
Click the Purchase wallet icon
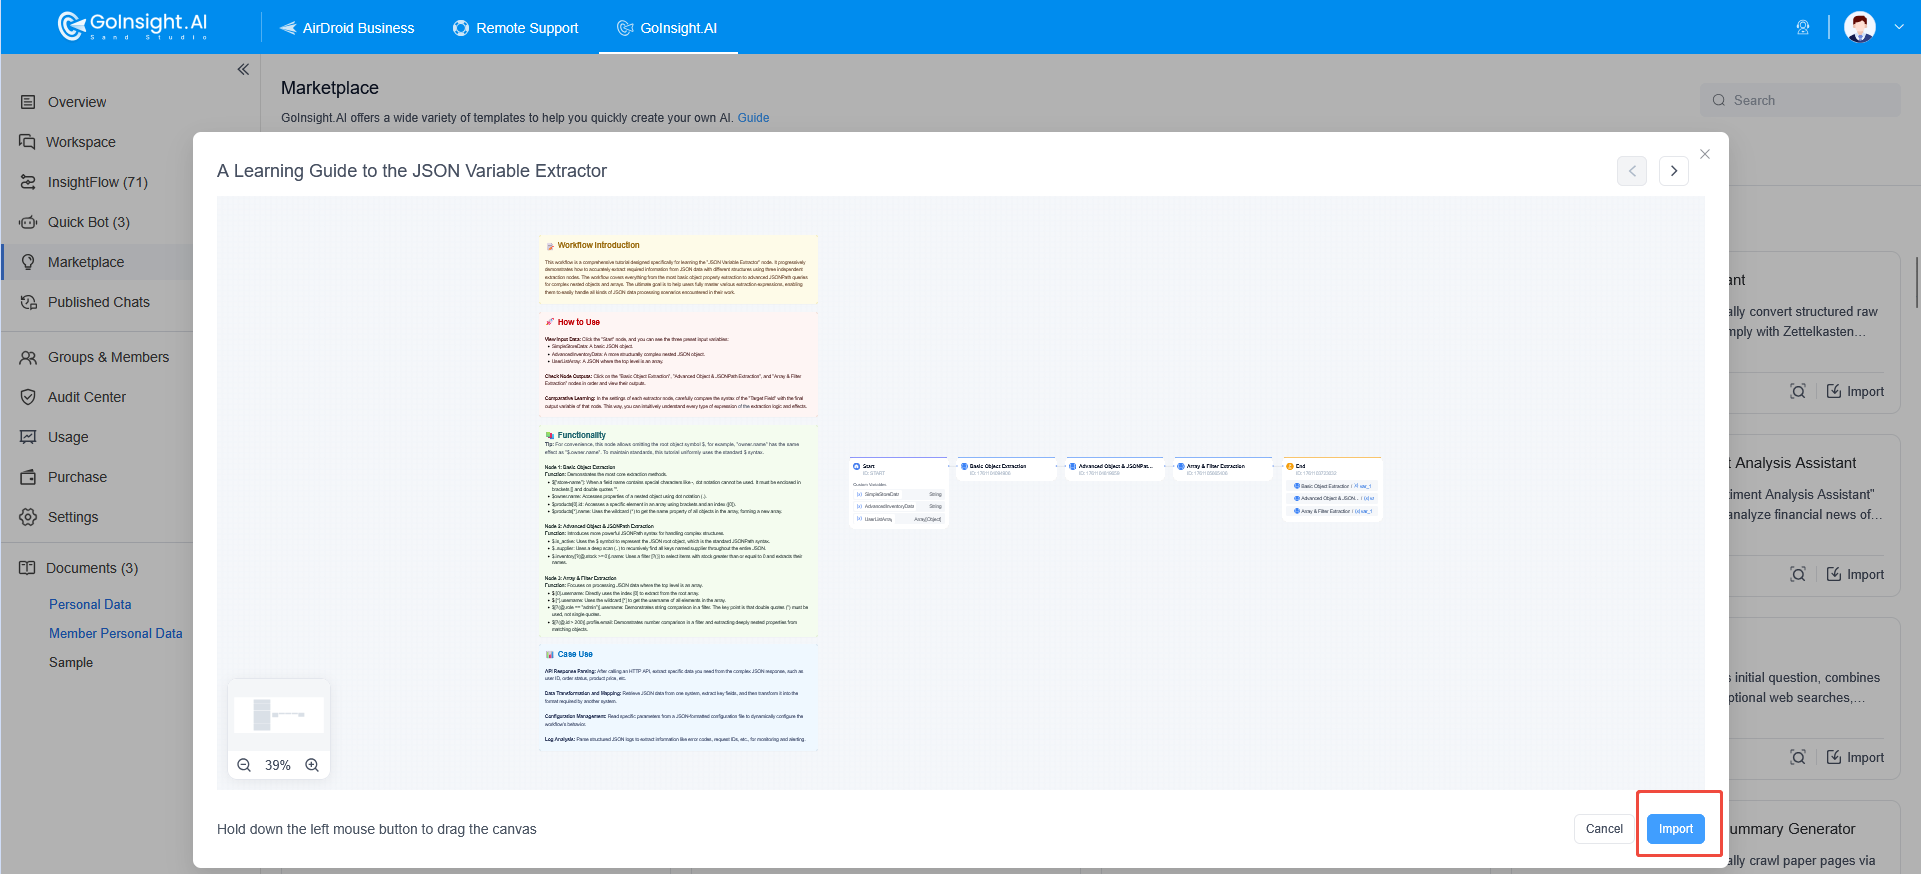tap(28, 477)
